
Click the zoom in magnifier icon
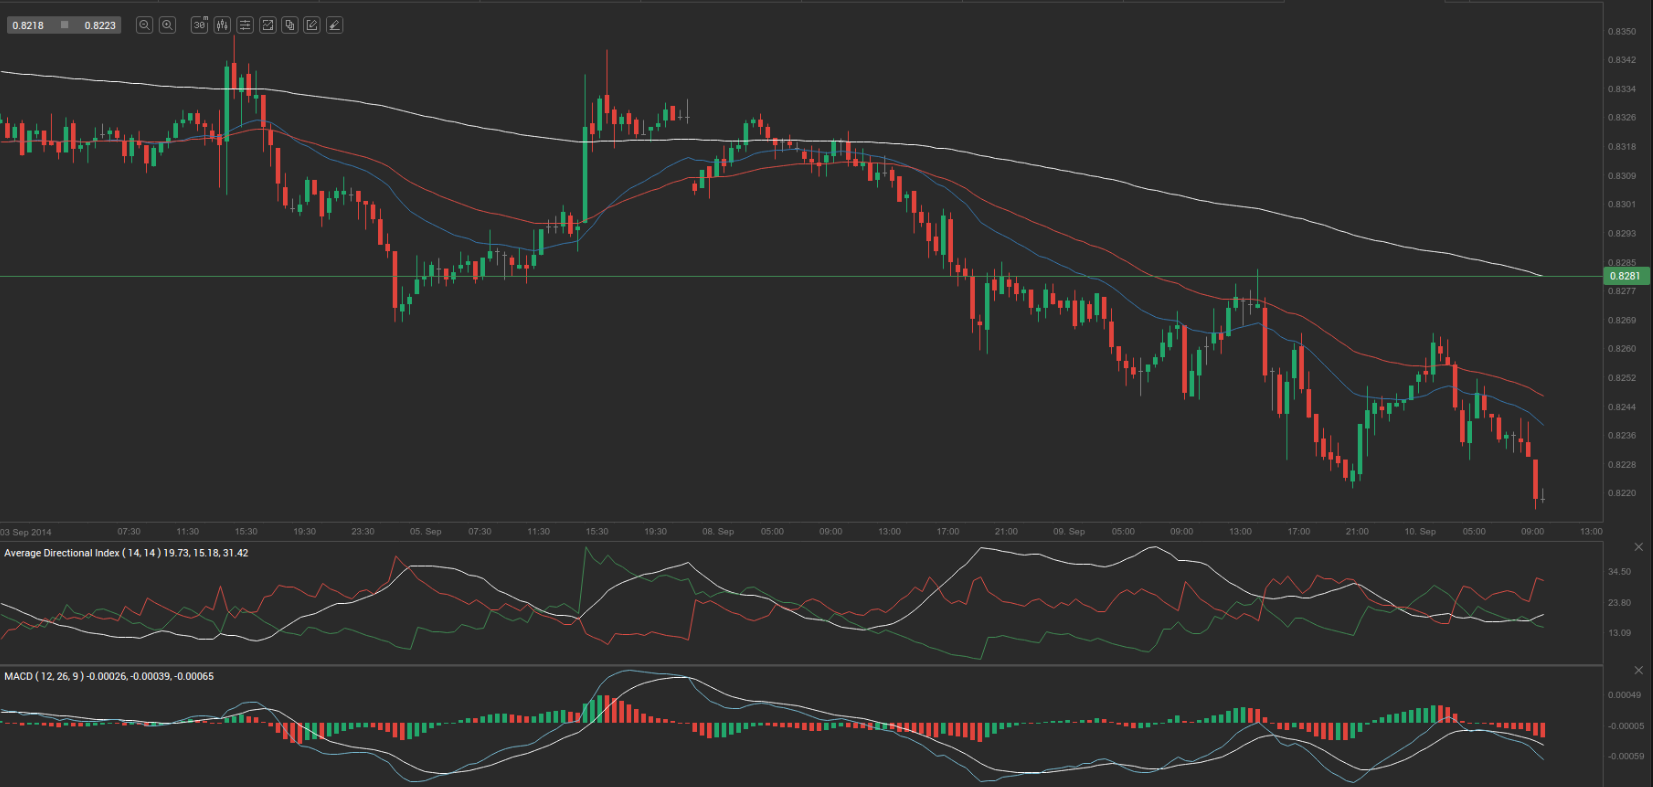point(168,25)
